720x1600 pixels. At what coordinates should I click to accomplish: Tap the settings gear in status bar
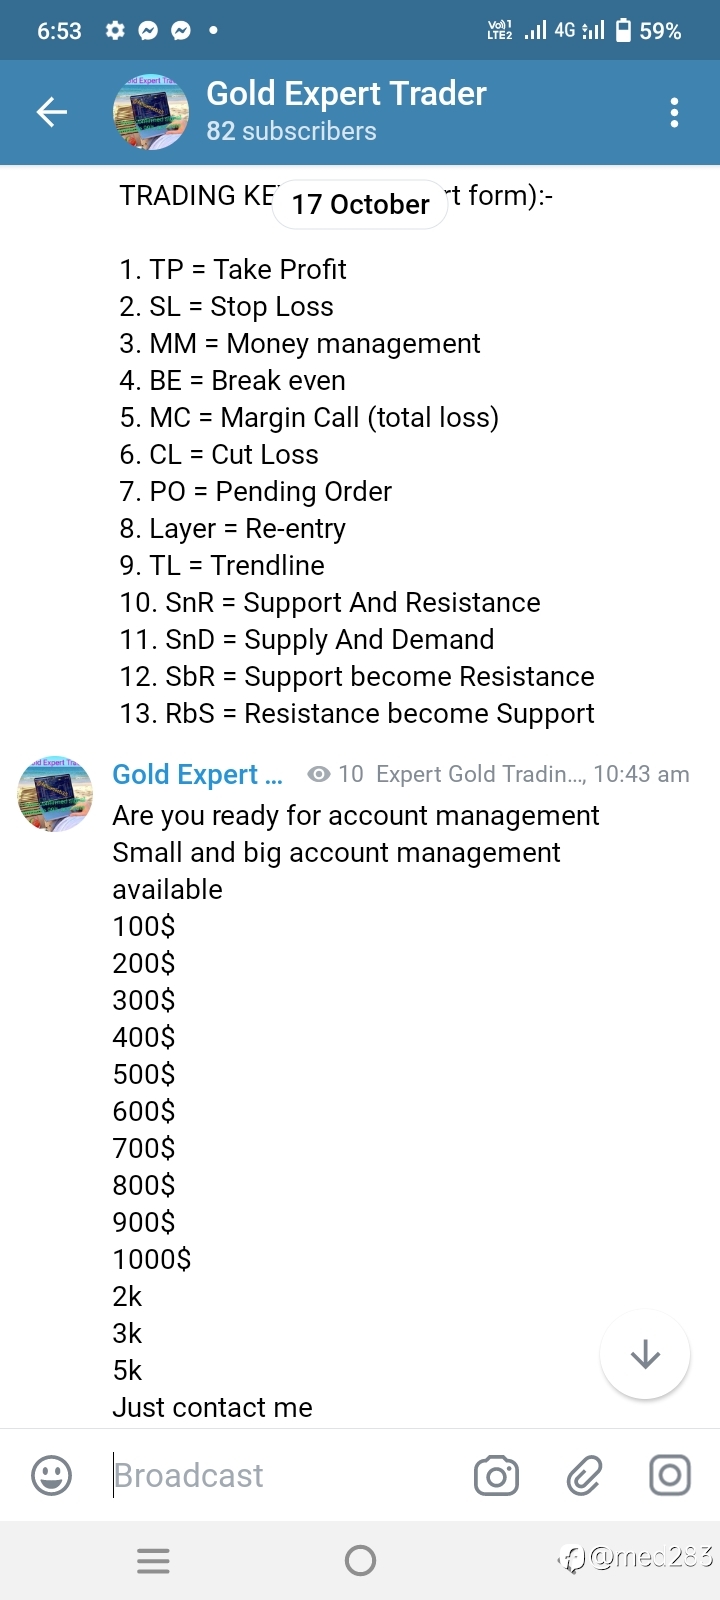tap(115, 31)
